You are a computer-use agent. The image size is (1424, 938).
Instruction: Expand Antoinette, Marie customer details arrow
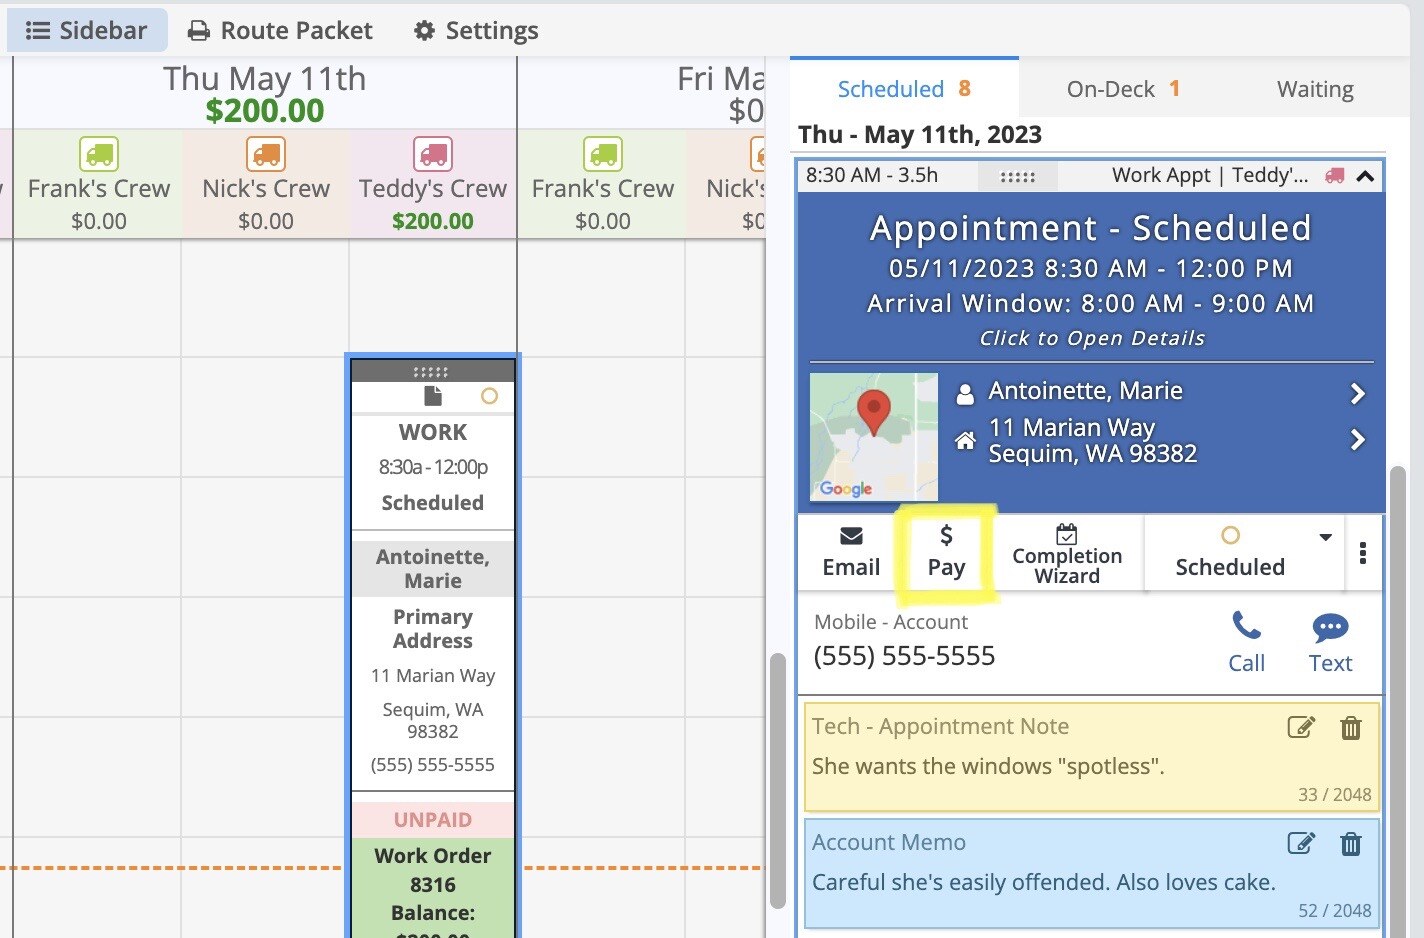(1357, 393)
